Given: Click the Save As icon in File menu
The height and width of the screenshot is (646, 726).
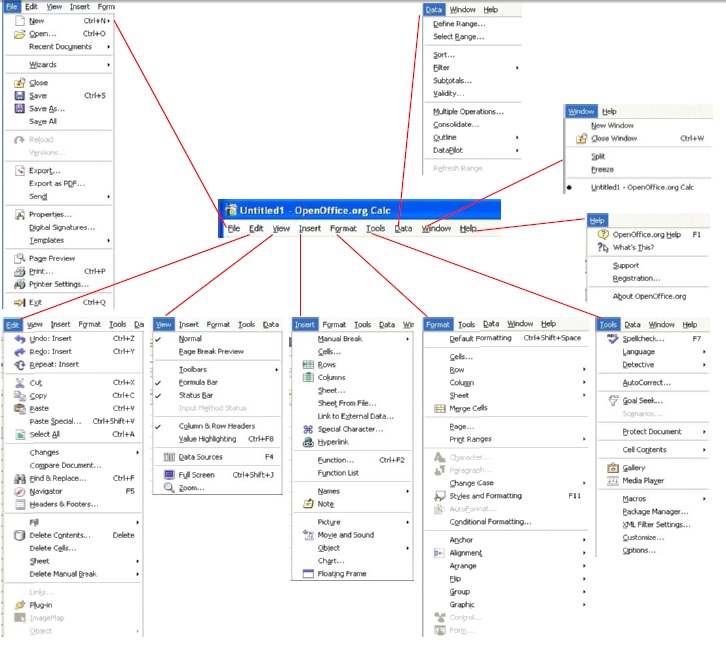Looking at the screenshot, I should point(19,109).
